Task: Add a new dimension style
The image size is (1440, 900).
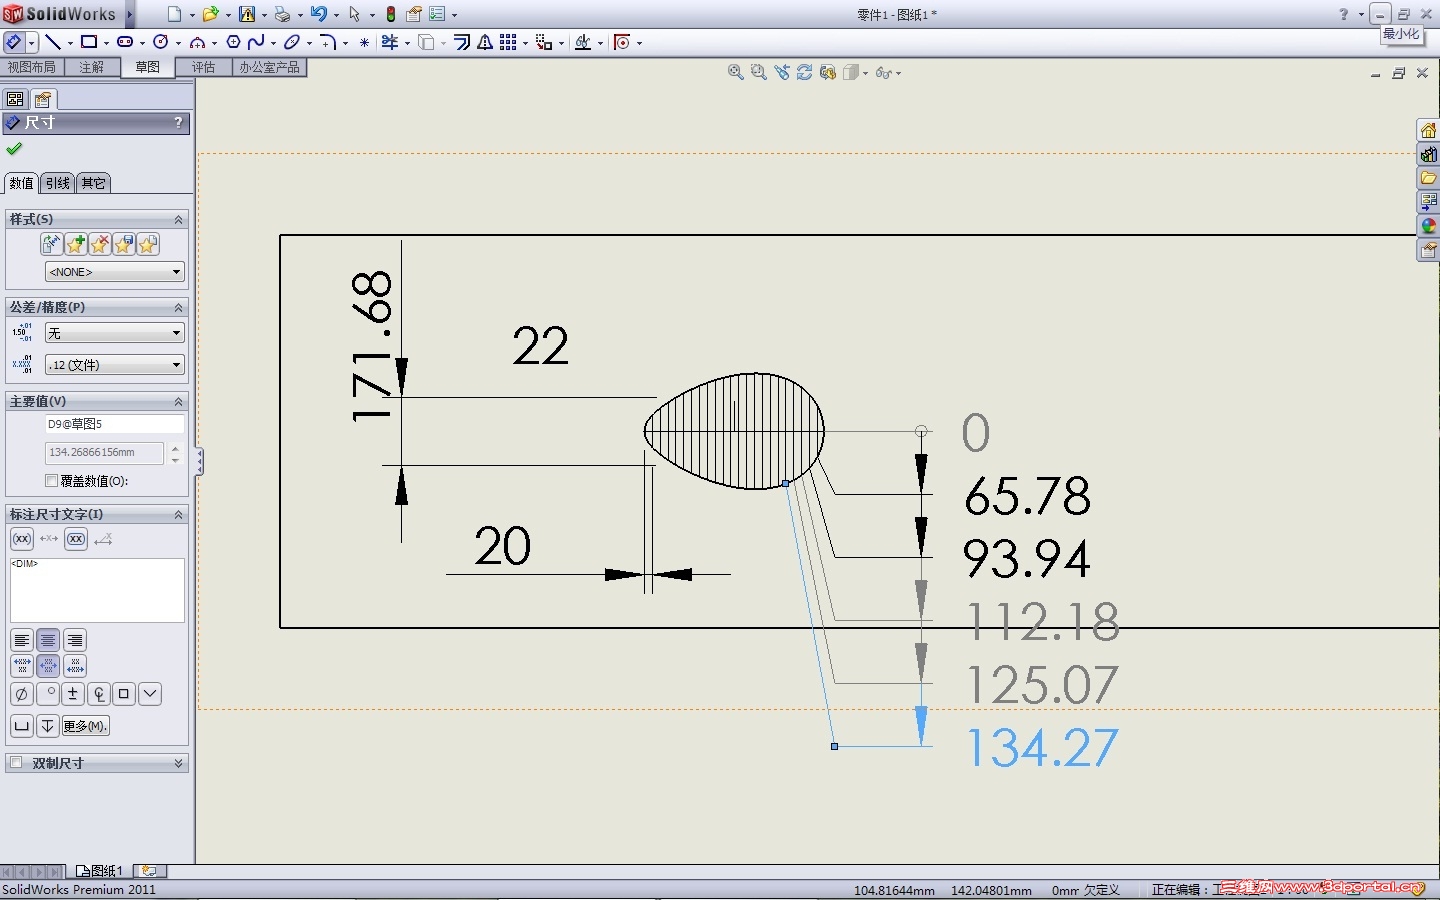Action: click(x=75, y=244)
